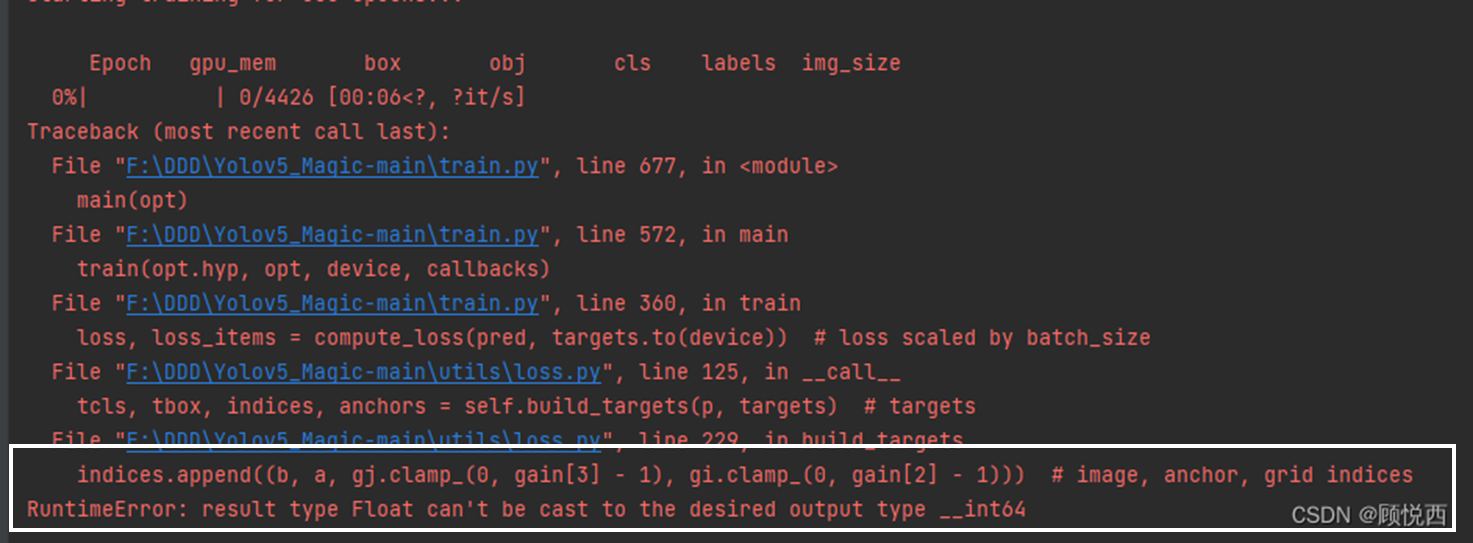Screen dimensions: 1473x543
Task: Click the obj column header
Action: 507,63
